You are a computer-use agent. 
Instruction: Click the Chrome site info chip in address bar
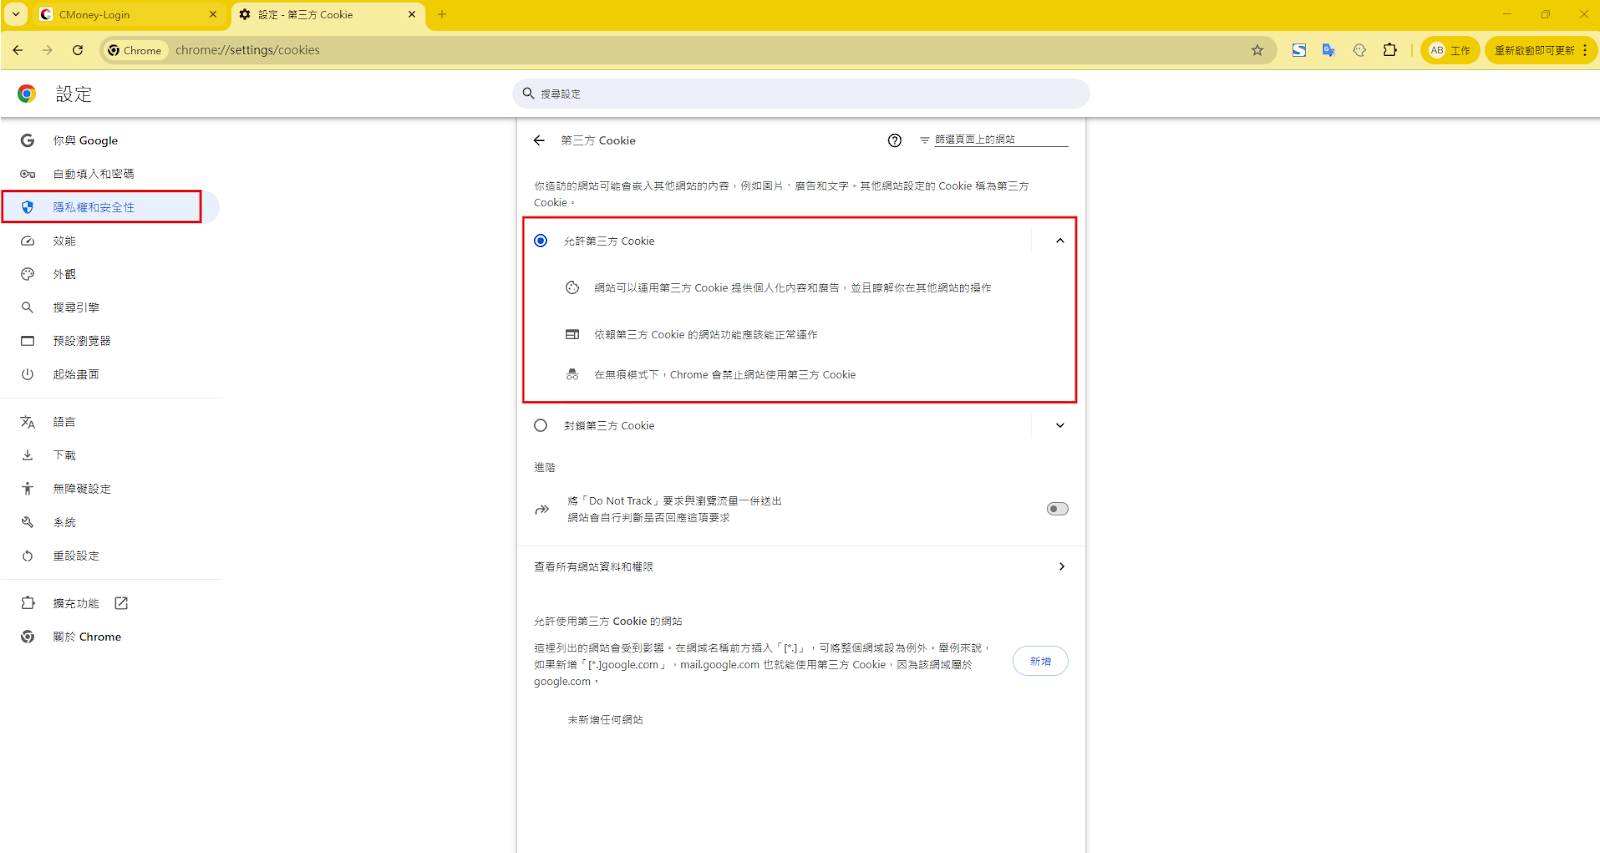point(134,50)
